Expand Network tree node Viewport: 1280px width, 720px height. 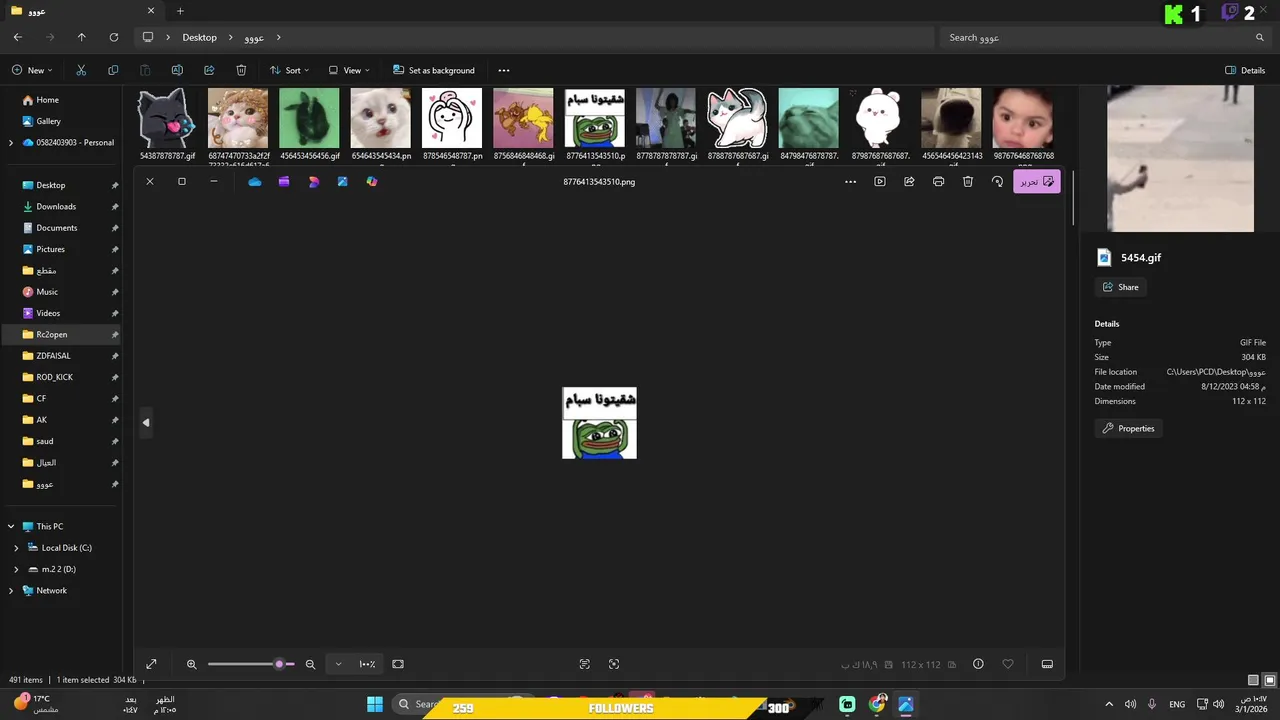[11, 591]
